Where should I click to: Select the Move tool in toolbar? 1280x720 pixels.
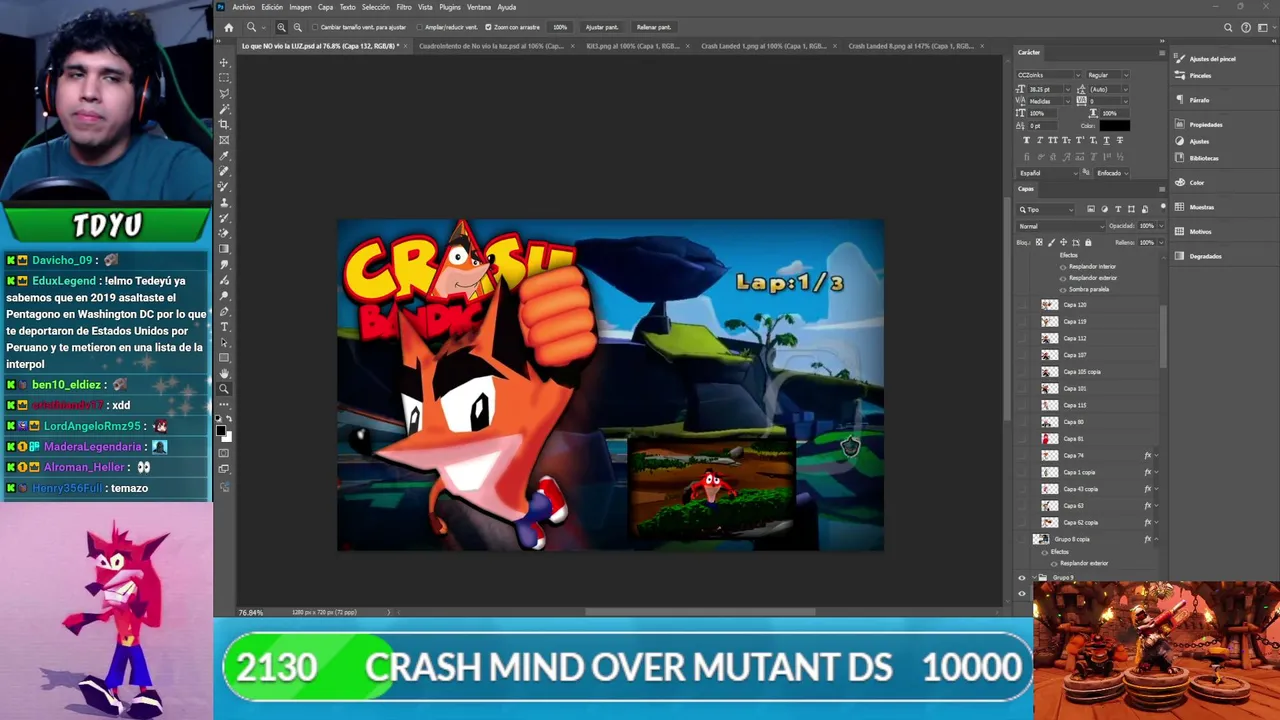pyautogui.click(x=224, y=62)
